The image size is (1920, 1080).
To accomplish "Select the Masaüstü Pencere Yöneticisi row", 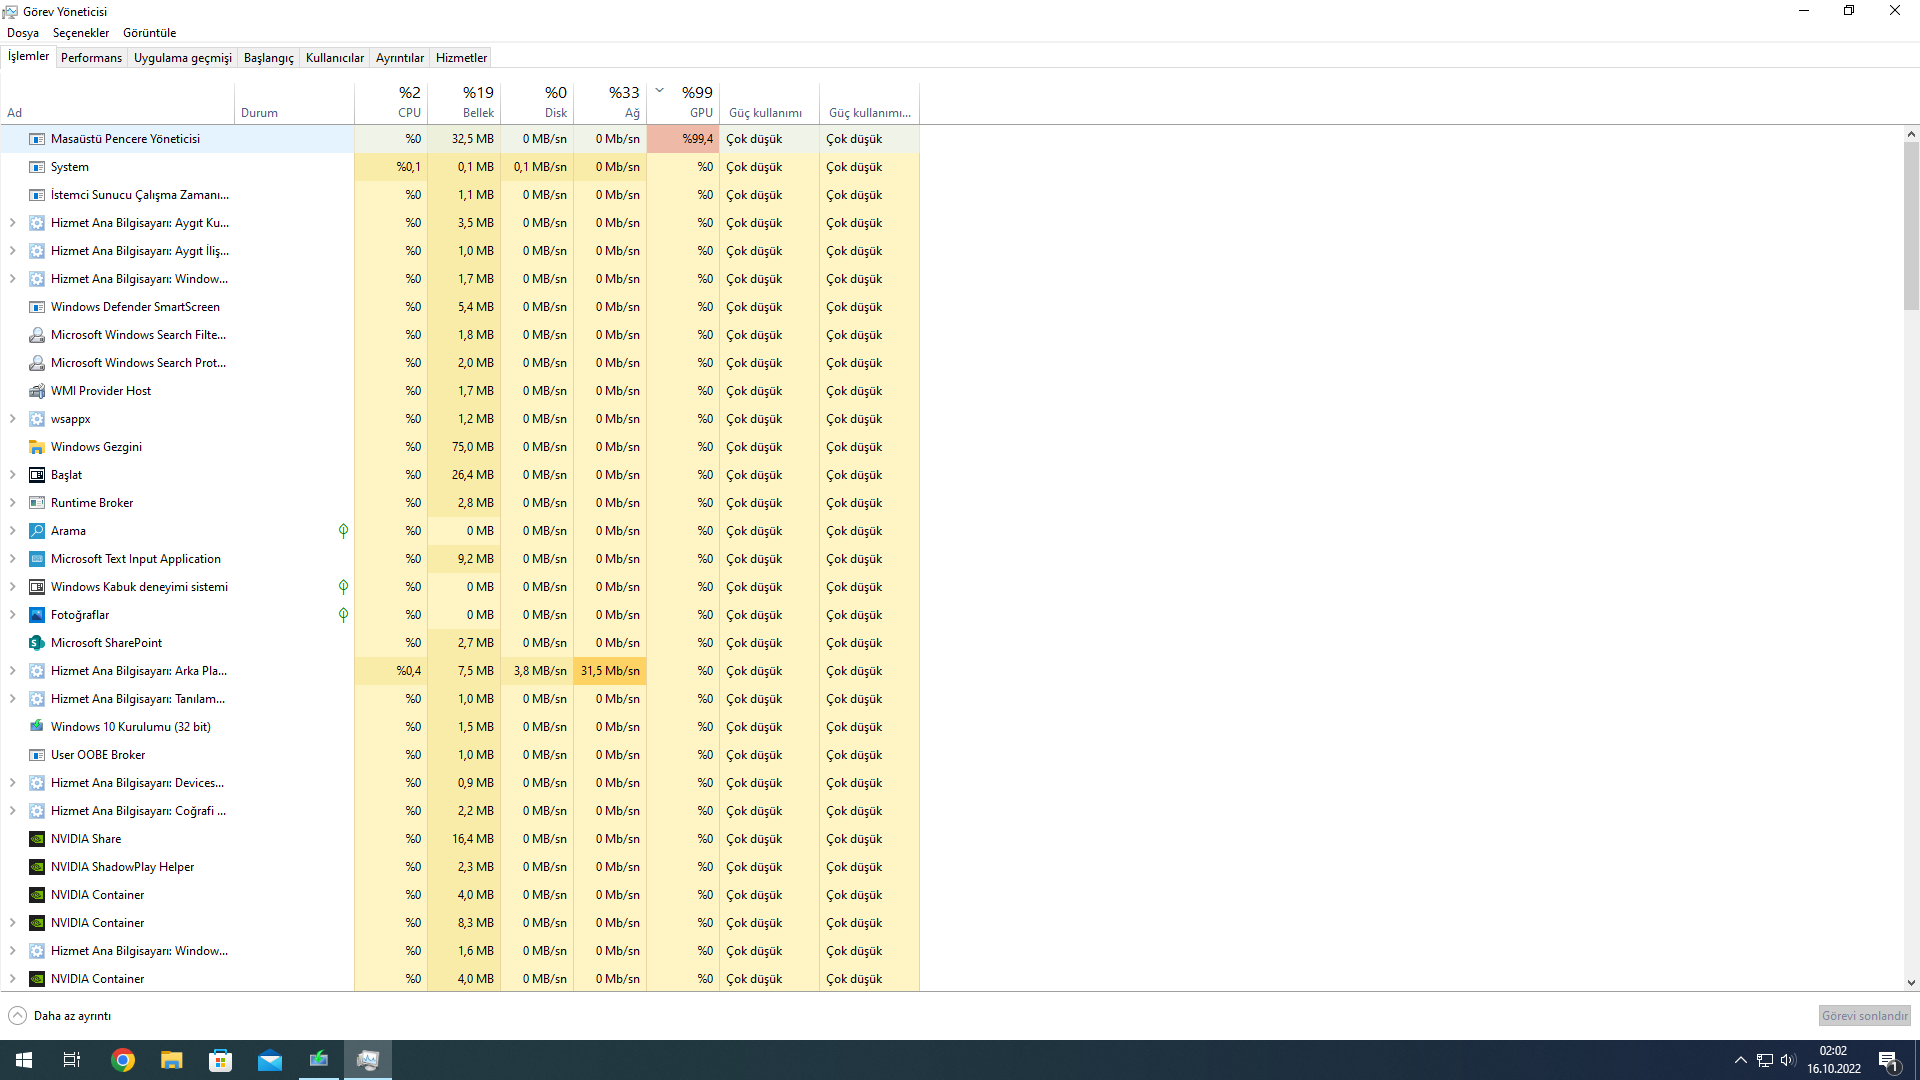I will point(125,139).
